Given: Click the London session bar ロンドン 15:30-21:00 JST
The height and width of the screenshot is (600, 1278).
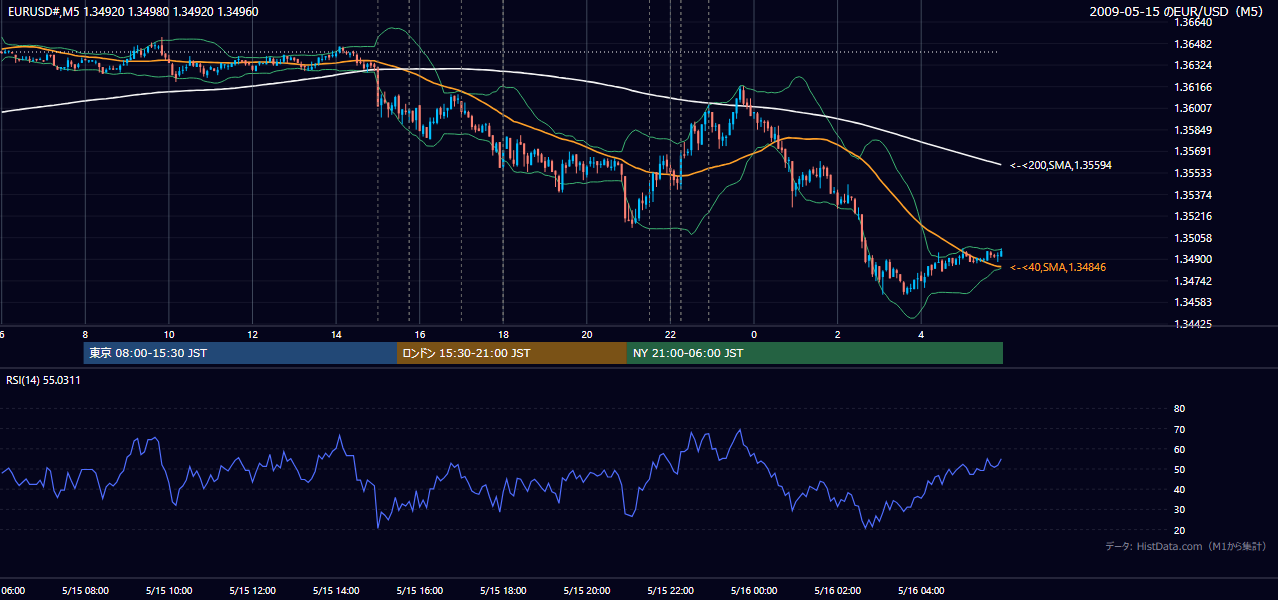Looking at the screenshot, I should click(x=512, y=353).
